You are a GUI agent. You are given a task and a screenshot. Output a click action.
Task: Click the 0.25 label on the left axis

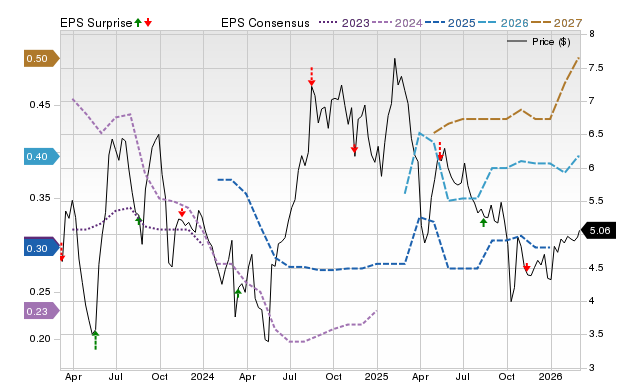coord(40,292)
